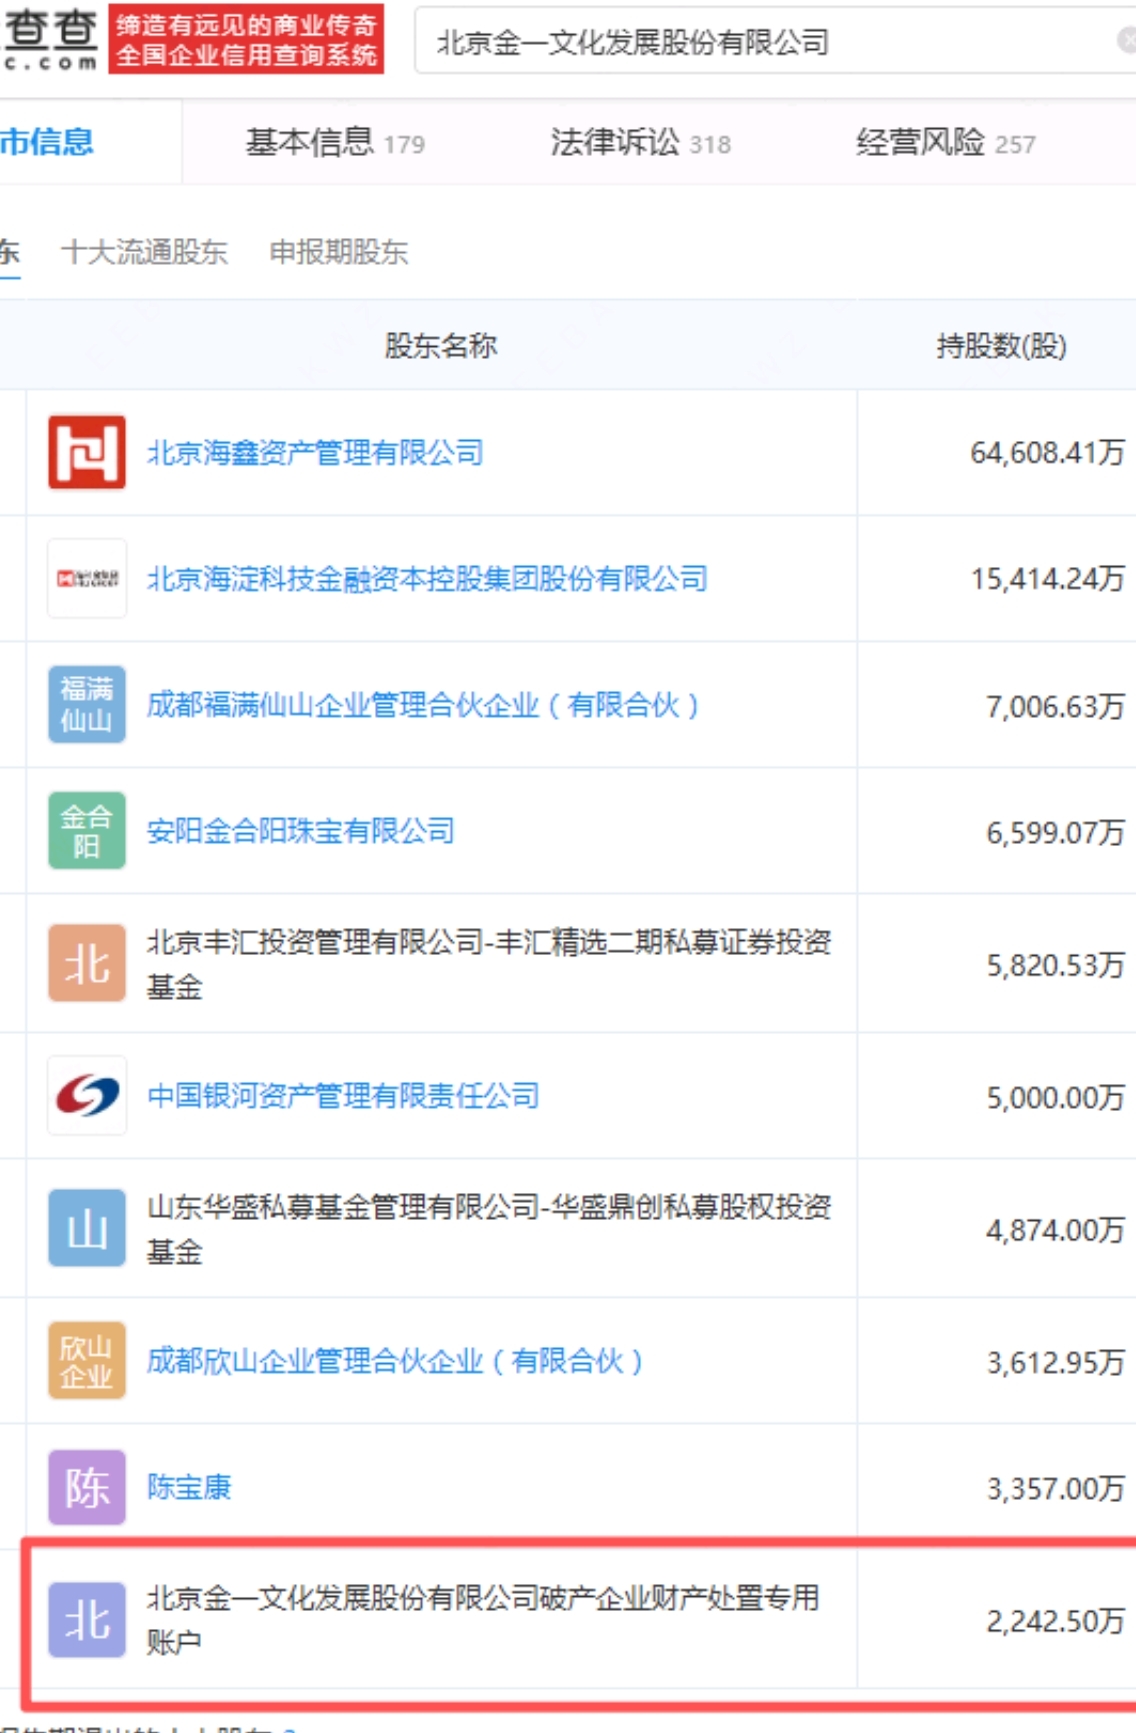The height and width of the screenshot is (1733, 1136).
Task: Click the 北 avatar for 破产企业财产处置专用账户
Action: 87,1619
